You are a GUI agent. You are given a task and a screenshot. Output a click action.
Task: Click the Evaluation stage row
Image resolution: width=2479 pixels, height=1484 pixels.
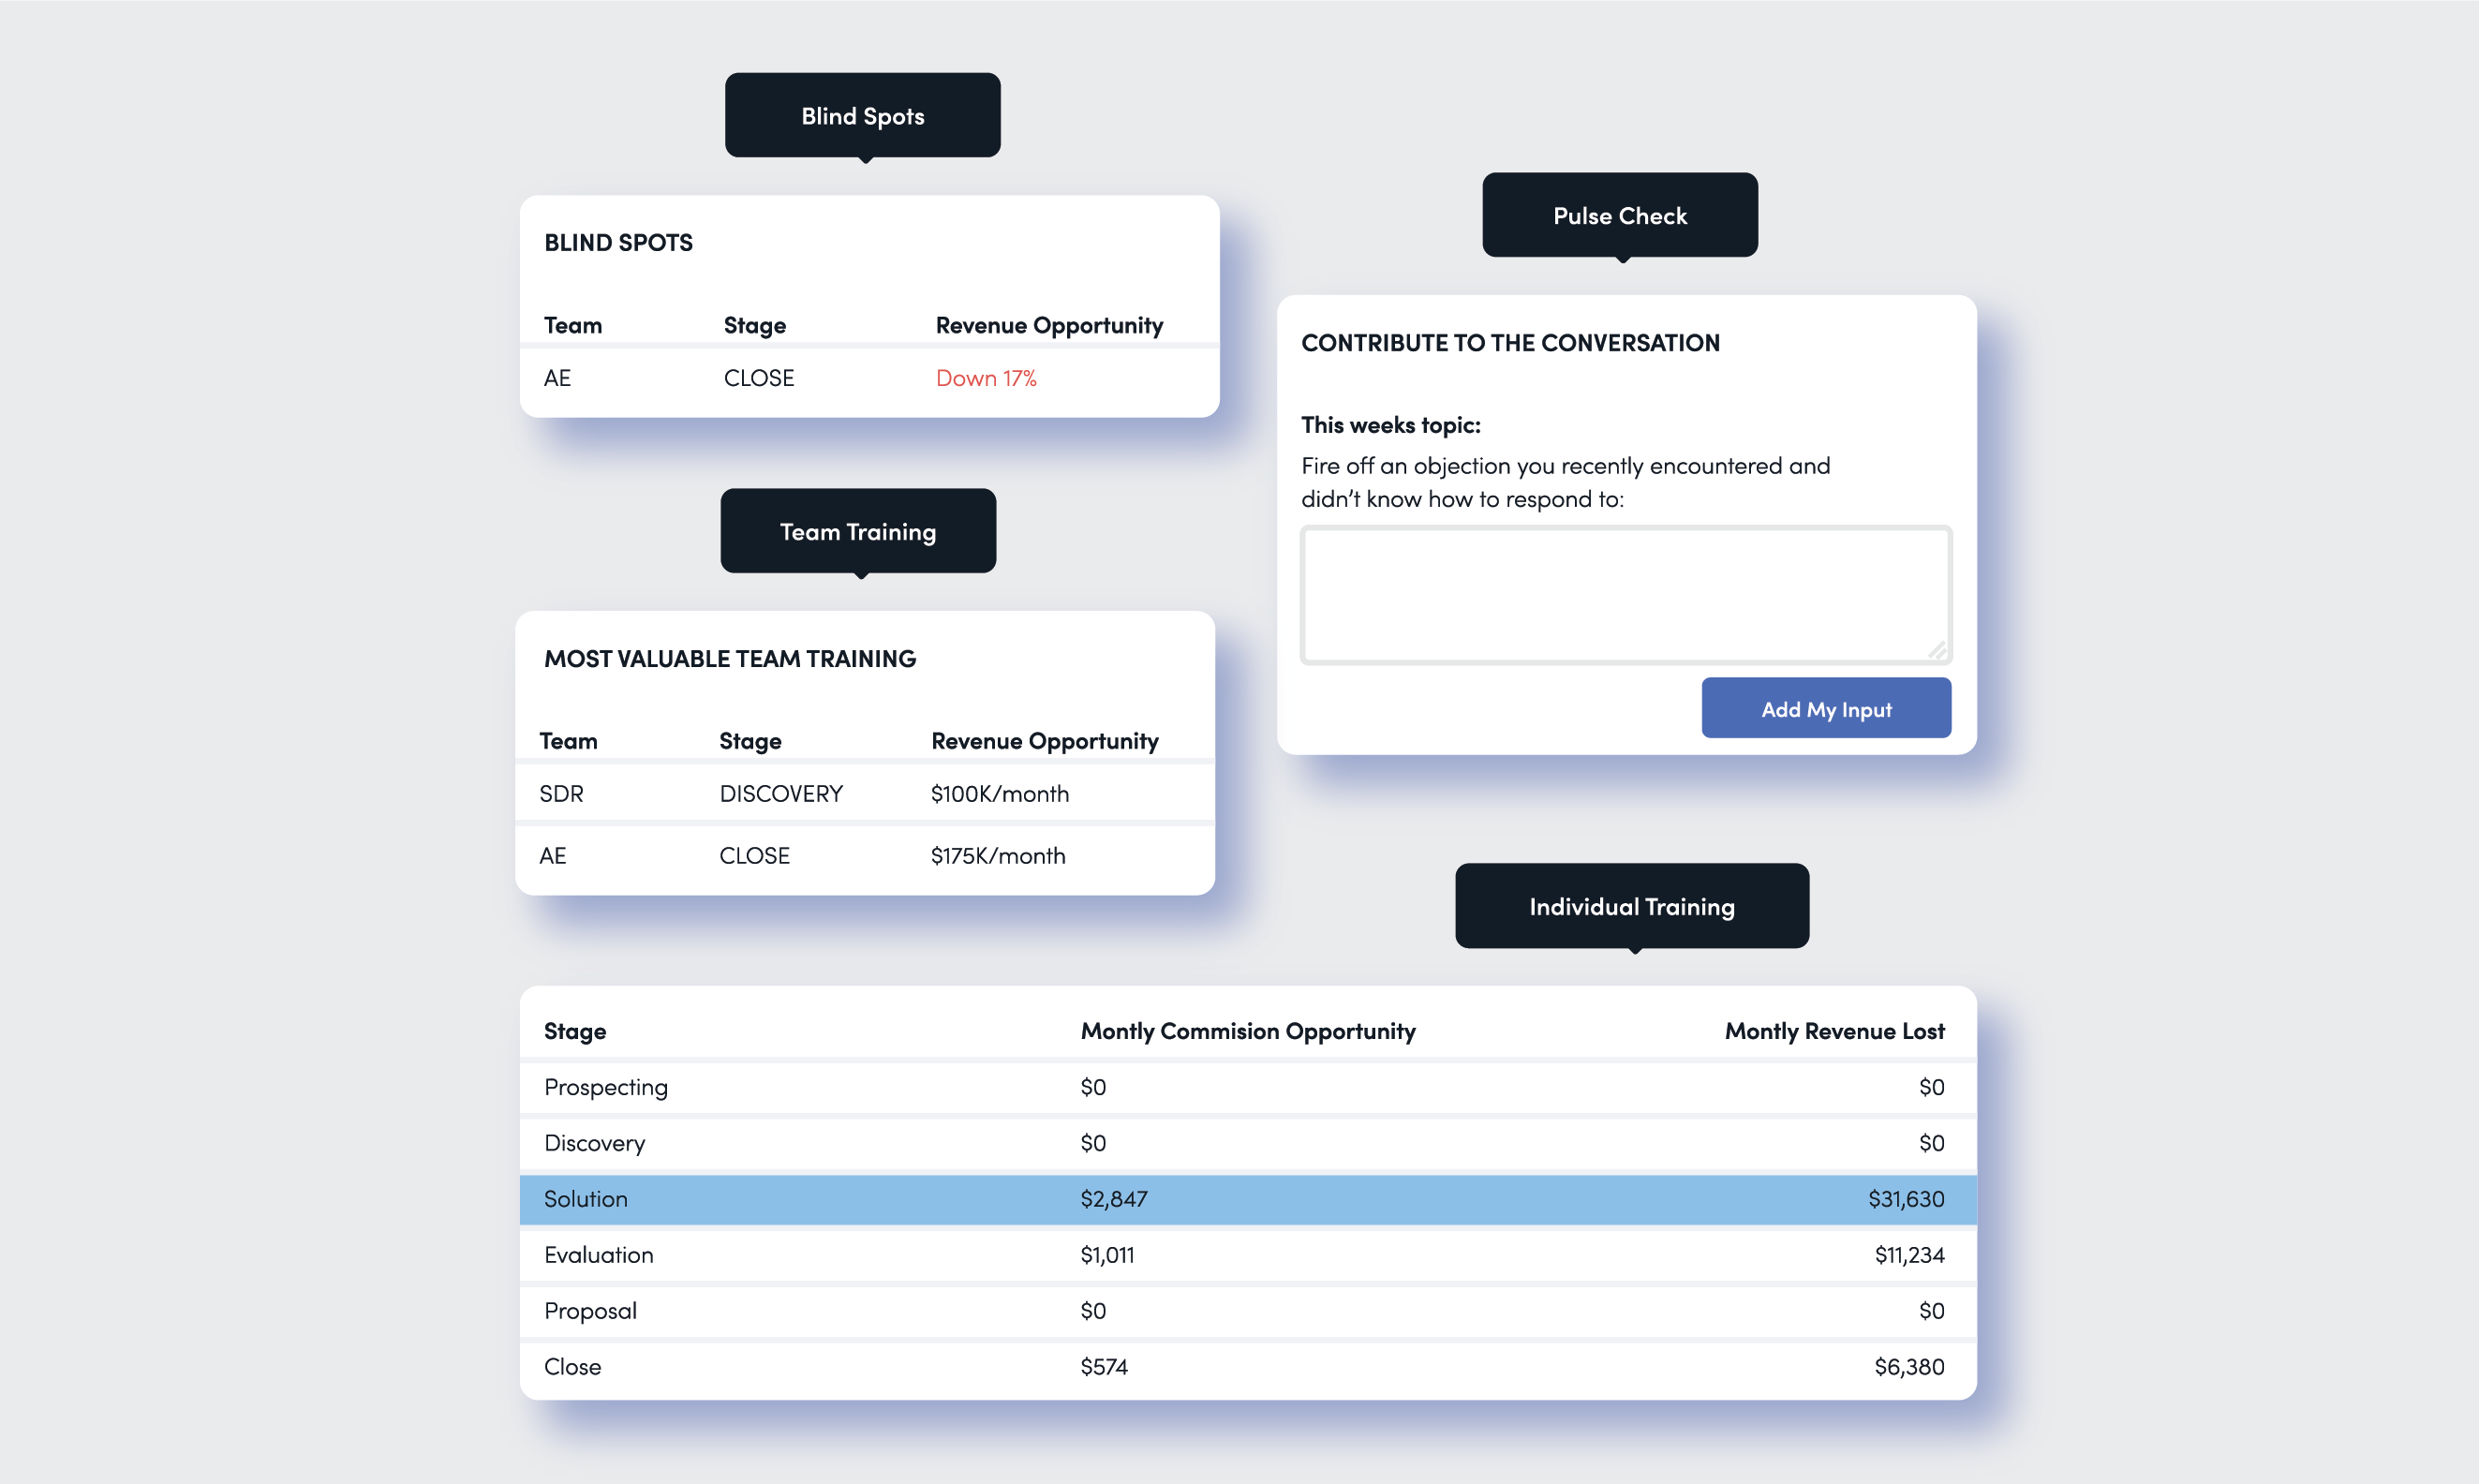pos(1247,1255)
